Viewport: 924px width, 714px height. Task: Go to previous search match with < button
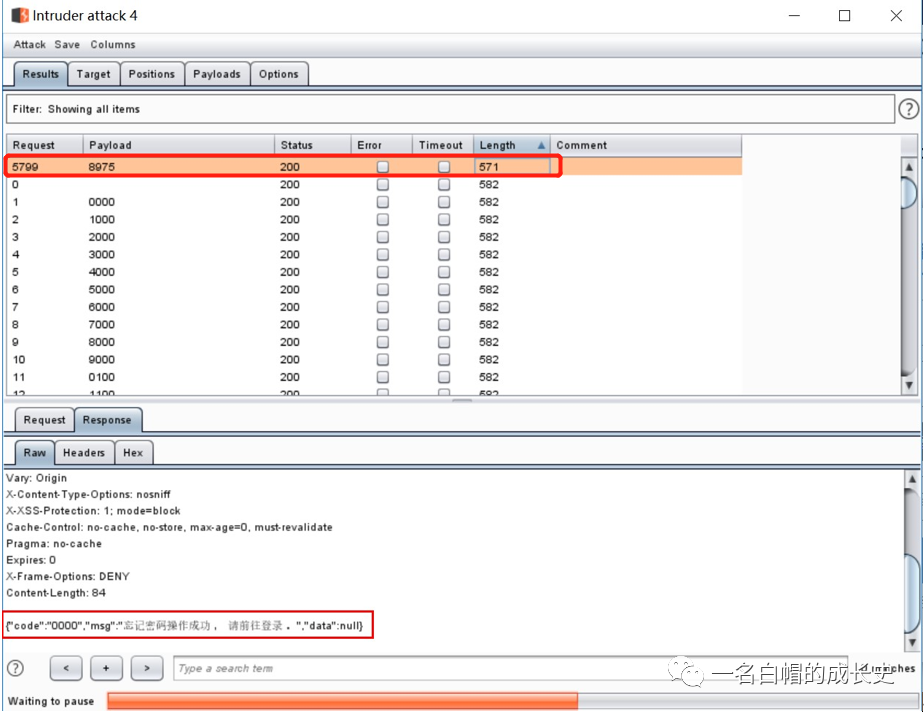click(65, 668)
